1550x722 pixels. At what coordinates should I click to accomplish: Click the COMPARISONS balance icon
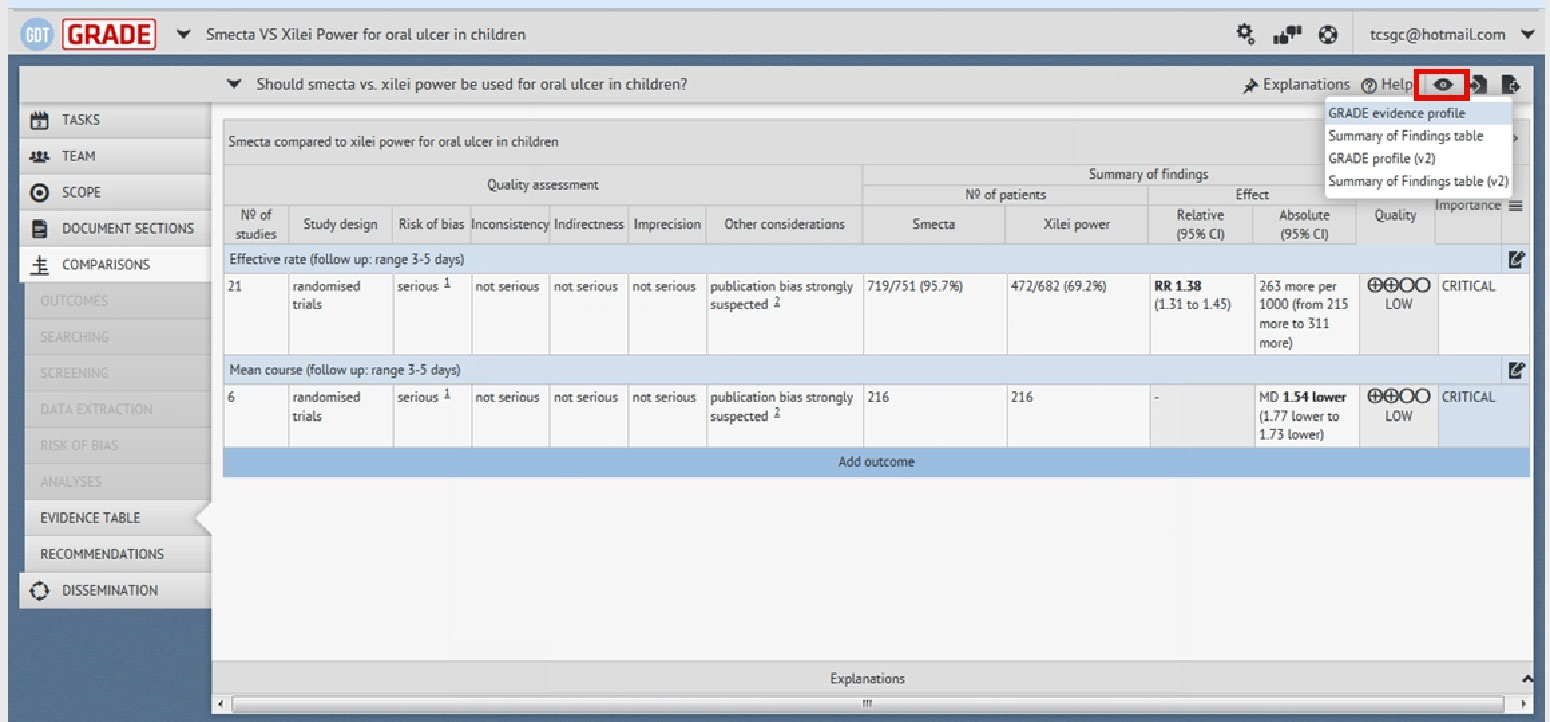tap(40, 265)
